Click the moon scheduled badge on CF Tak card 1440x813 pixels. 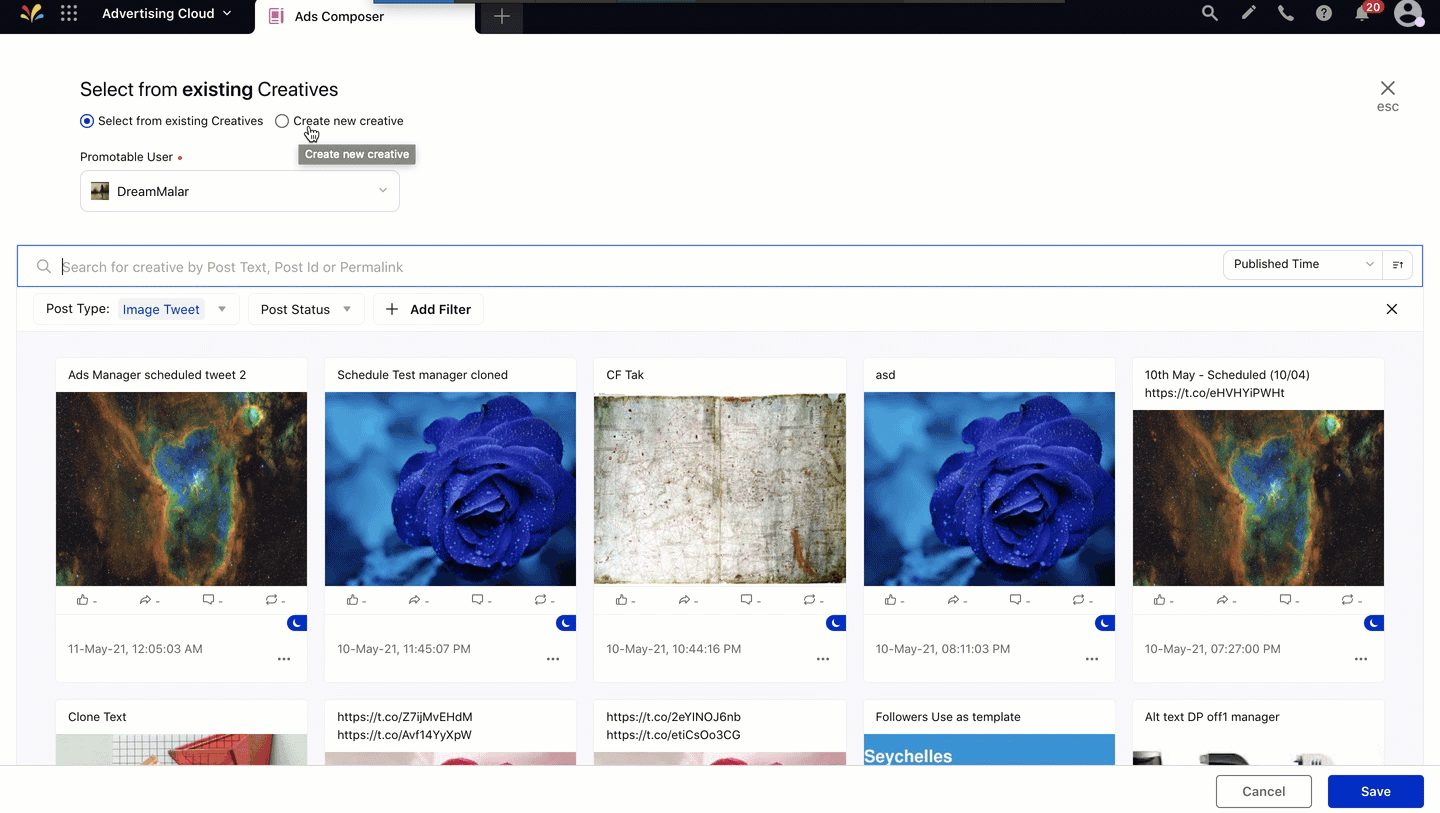pyautogui.click(x=836, y=623)
